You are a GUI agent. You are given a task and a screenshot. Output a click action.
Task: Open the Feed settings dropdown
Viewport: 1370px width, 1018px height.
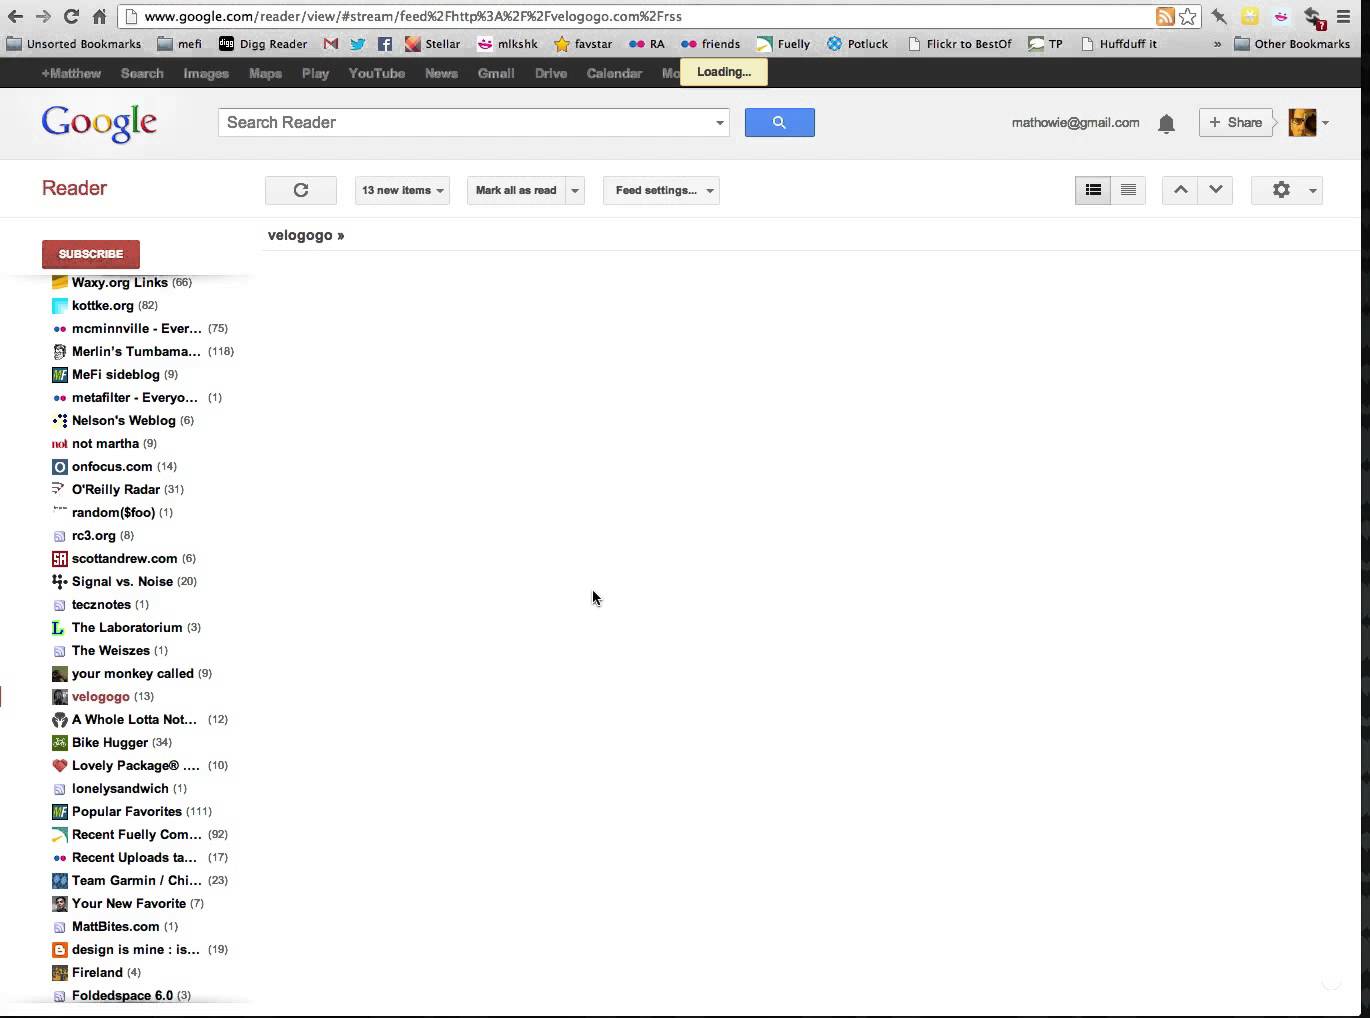pos(661,190)
